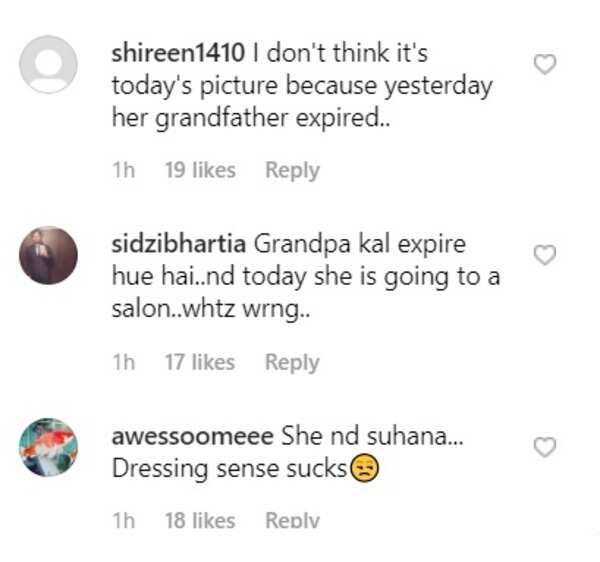
Task: Like sidzibhartia's comment with heart icon
Action: pos(545,255)
